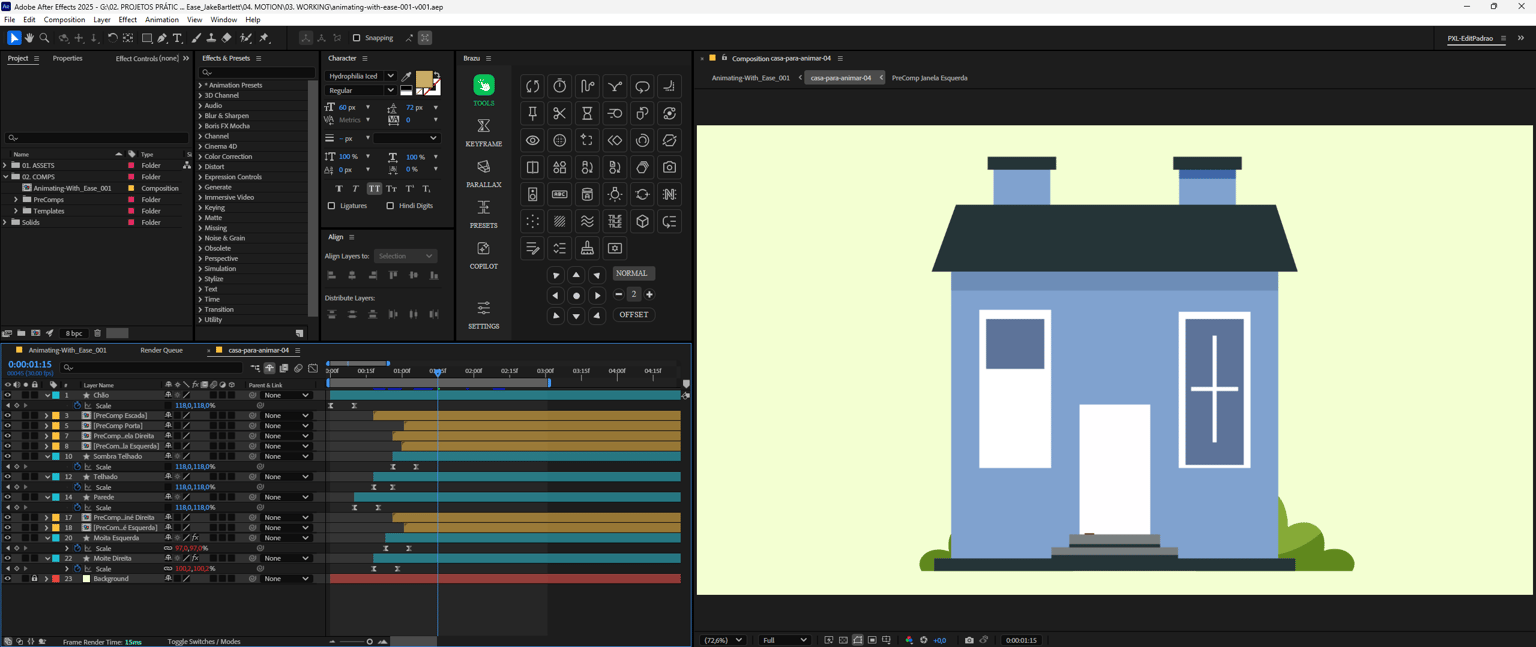Open the Hydrophilia Iced font family dropdown

(x=361, y=76)
